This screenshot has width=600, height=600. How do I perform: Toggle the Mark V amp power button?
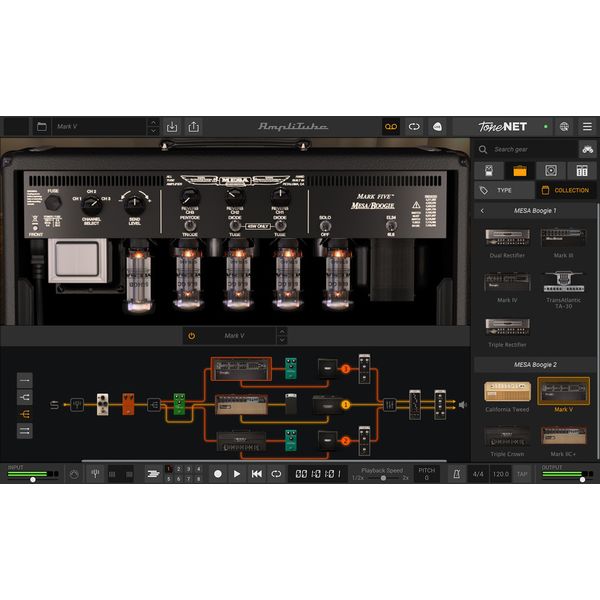click(x=191, y=336)
